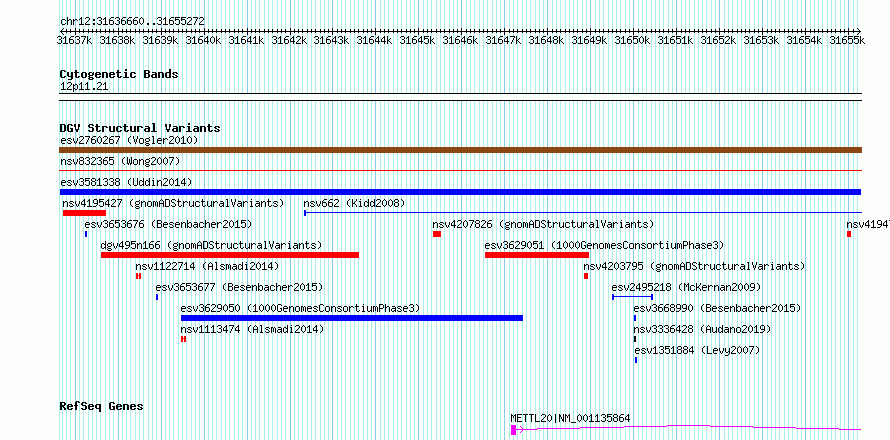
Task: Click the brown esv2760267 Vogler2010 variant bar
Action: pyautogui.click(x=460, y=150)
